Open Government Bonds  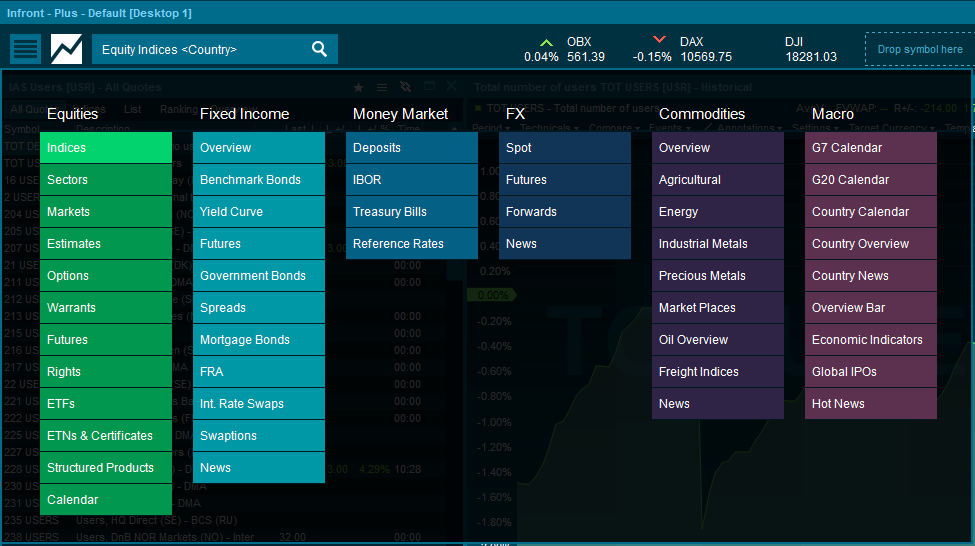[x=259, y=275]
